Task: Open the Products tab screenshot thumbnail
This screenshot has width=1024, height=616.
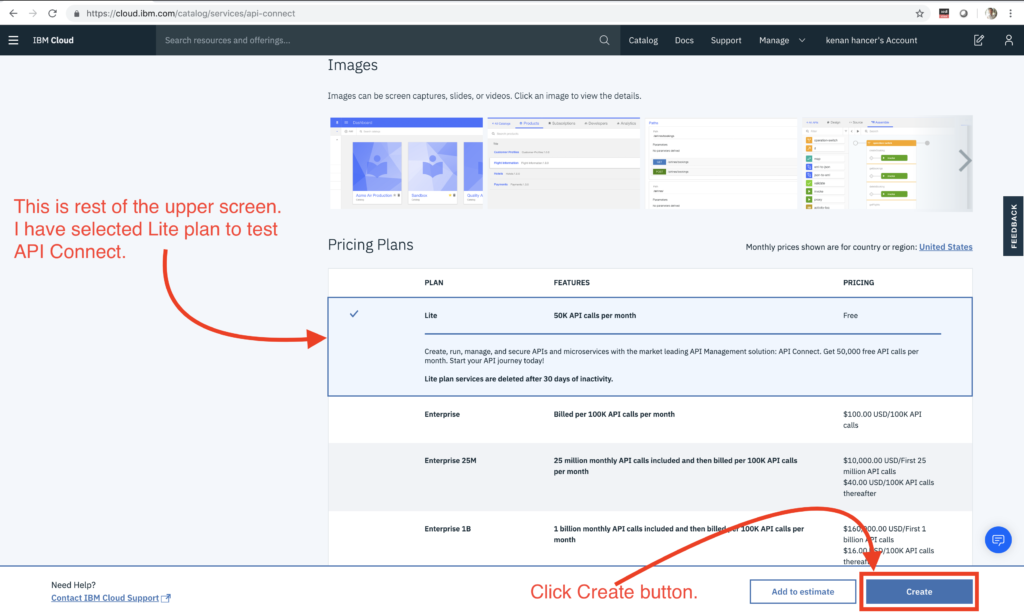Action: tap(564, 163)
